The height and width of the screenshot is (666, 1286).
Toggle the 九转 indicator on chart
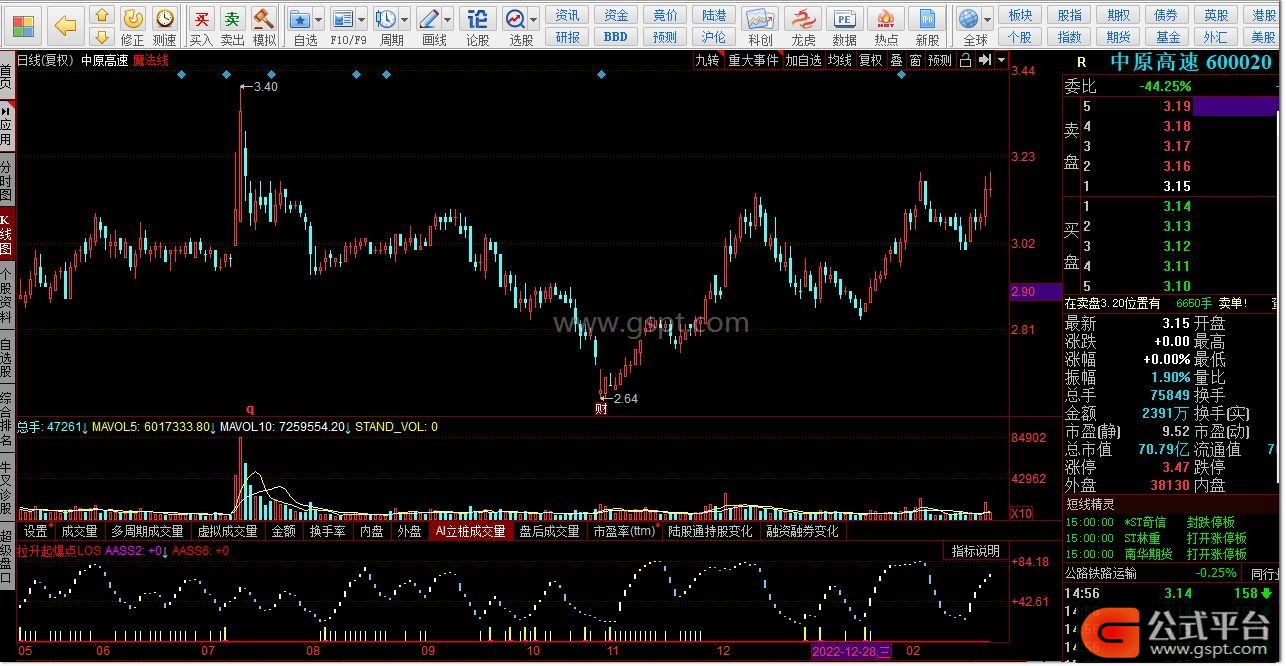click(x=708, y=60)
